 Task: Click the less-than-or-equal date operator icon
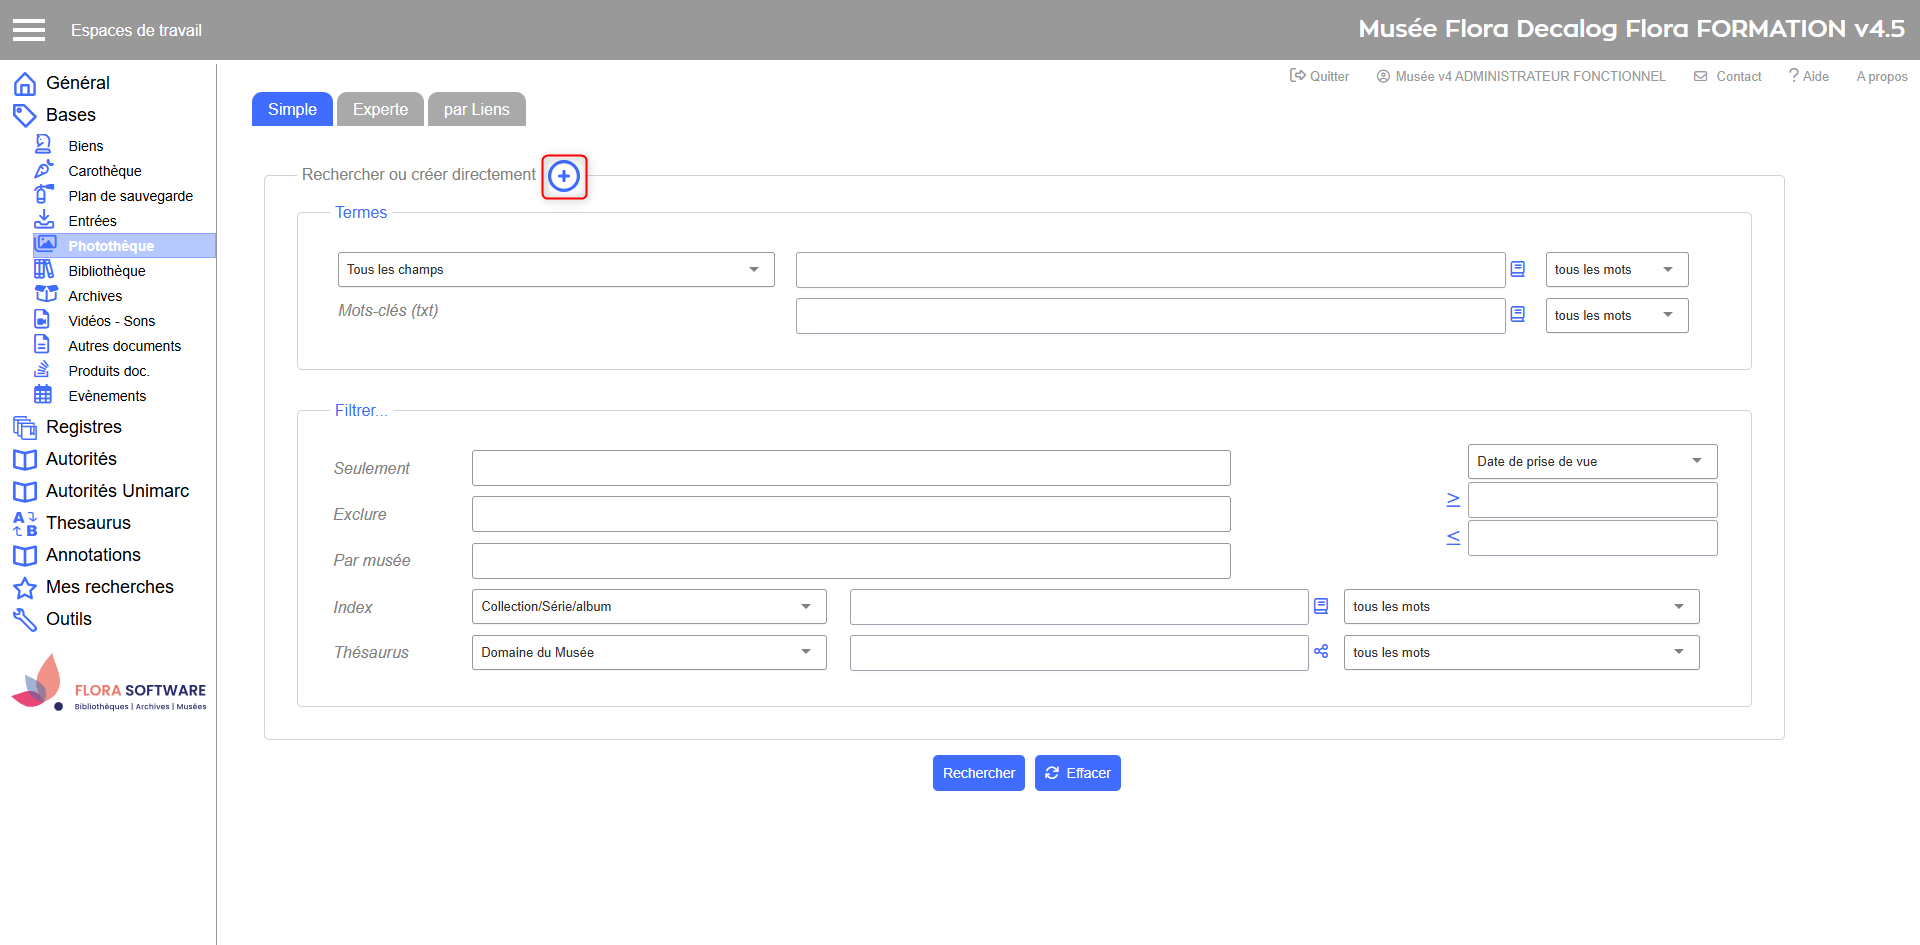(1453, 538)
